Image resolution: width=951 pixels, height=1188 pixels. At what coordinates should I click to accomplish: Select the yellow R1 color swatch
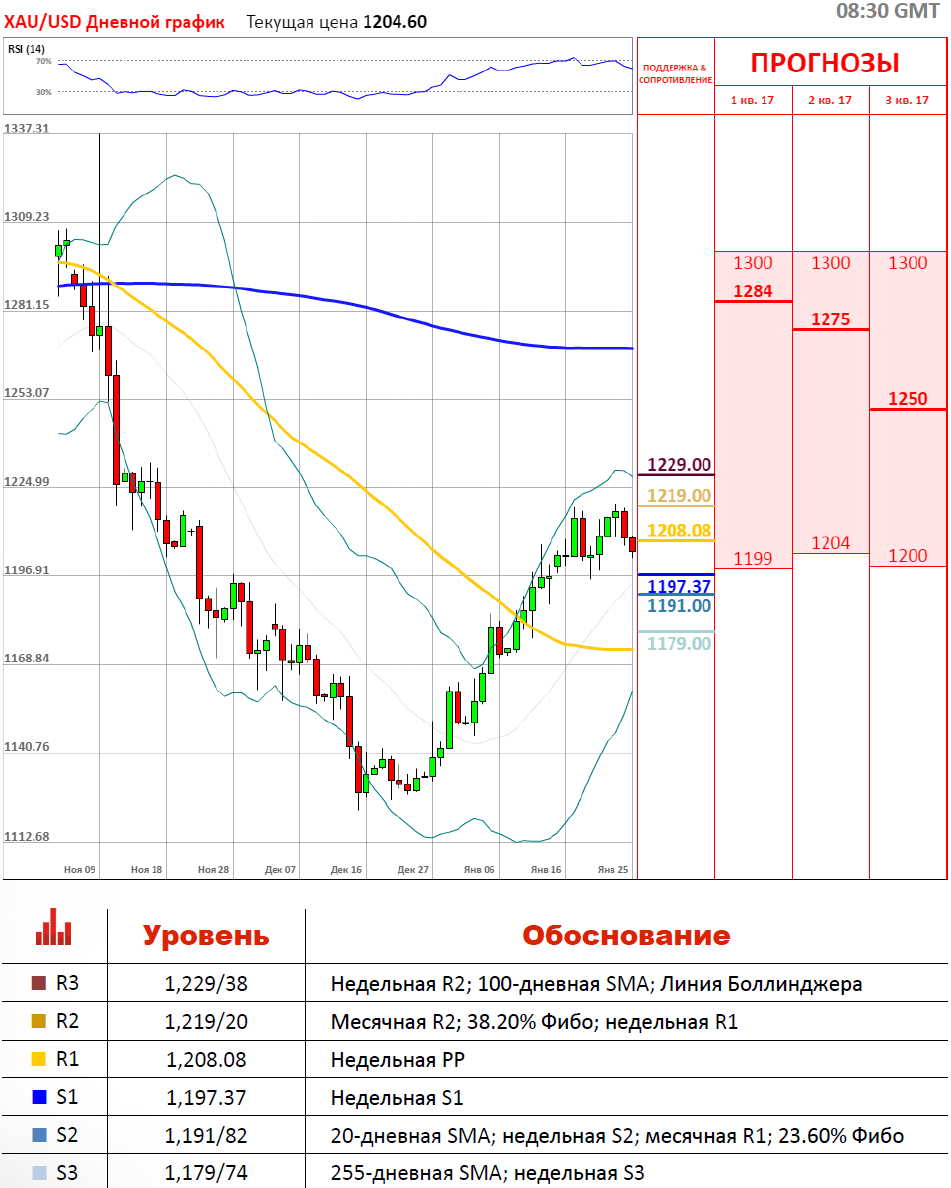point(40,1060)
